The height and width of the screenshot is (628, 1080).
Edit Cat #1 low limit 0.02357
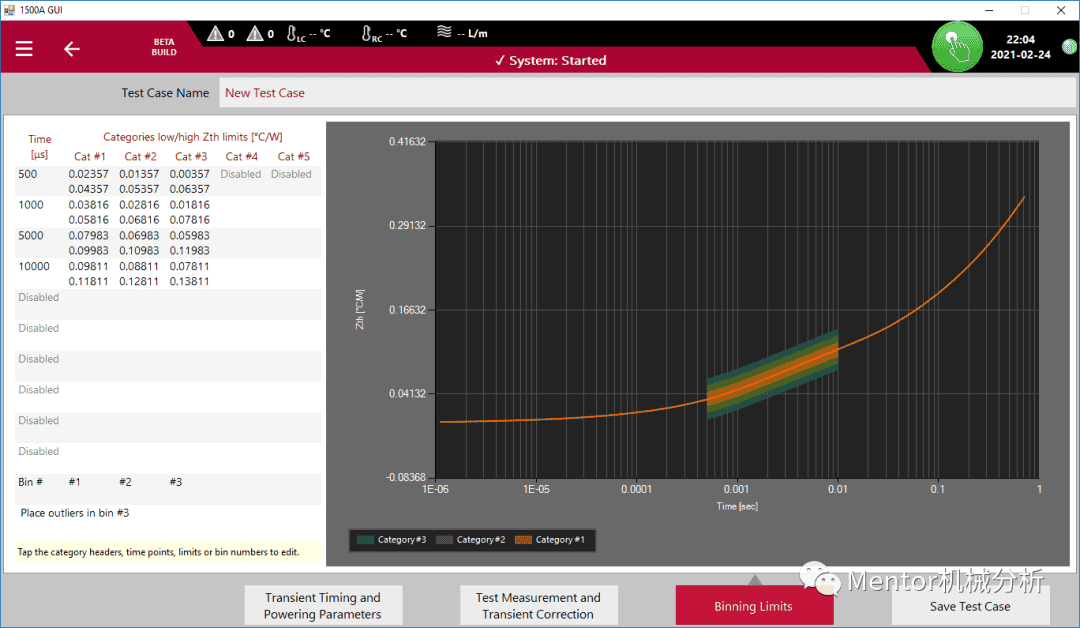click(x=88, y=174)
